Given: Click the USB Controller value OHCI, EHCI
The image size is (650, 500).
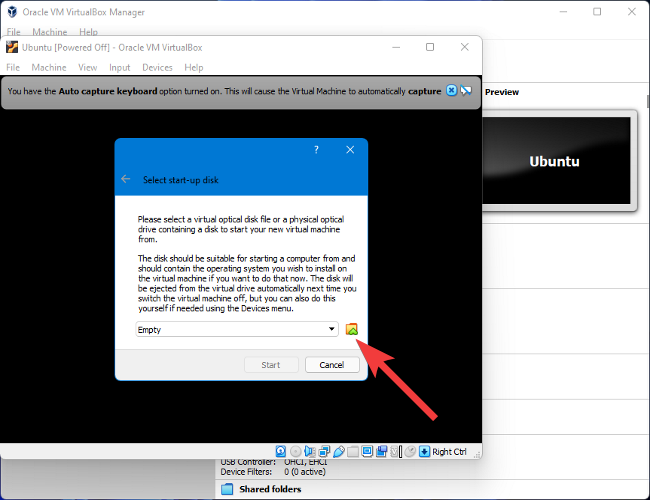Looking at the screenshot, I should (x=306, y=462).
